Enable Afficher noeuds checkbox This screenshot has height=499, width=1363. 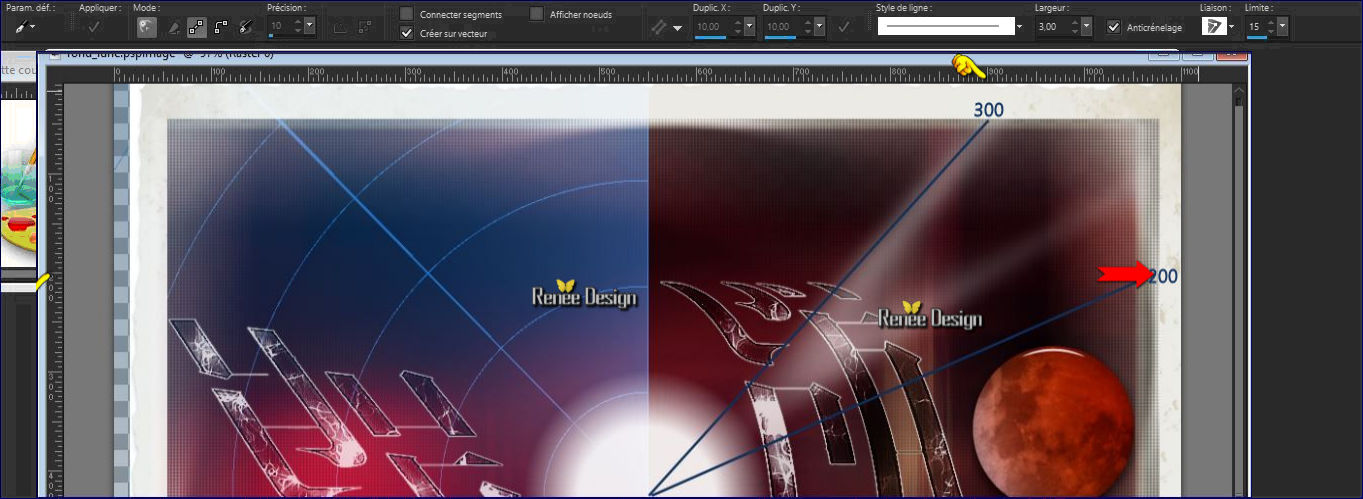point(537,14)
